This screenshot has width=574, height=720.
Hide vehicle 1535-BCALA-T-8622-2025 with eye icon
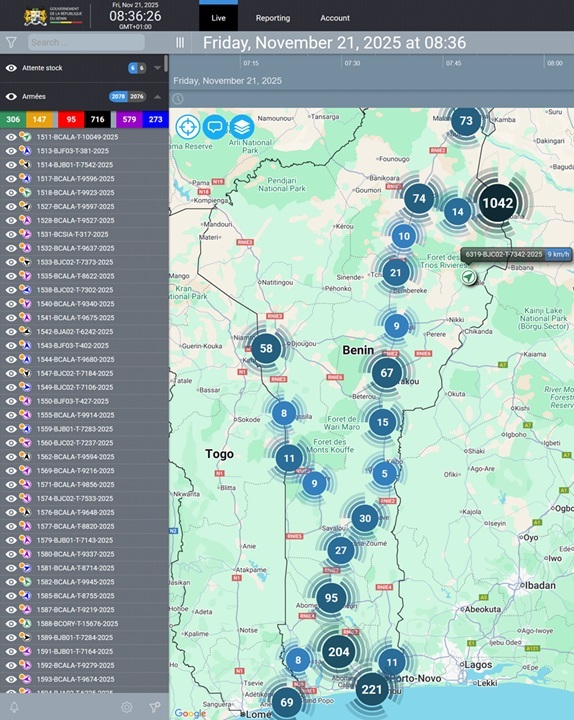[x=11, y=276]
